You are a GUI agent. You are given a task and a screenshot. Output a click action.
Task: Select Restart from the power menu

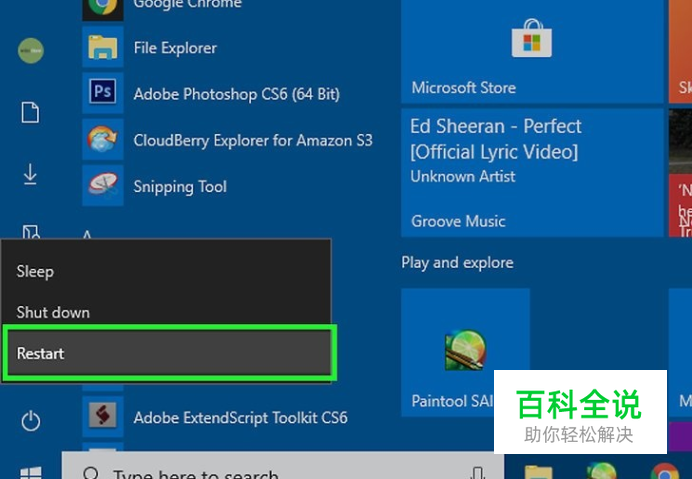coord(169,353)
